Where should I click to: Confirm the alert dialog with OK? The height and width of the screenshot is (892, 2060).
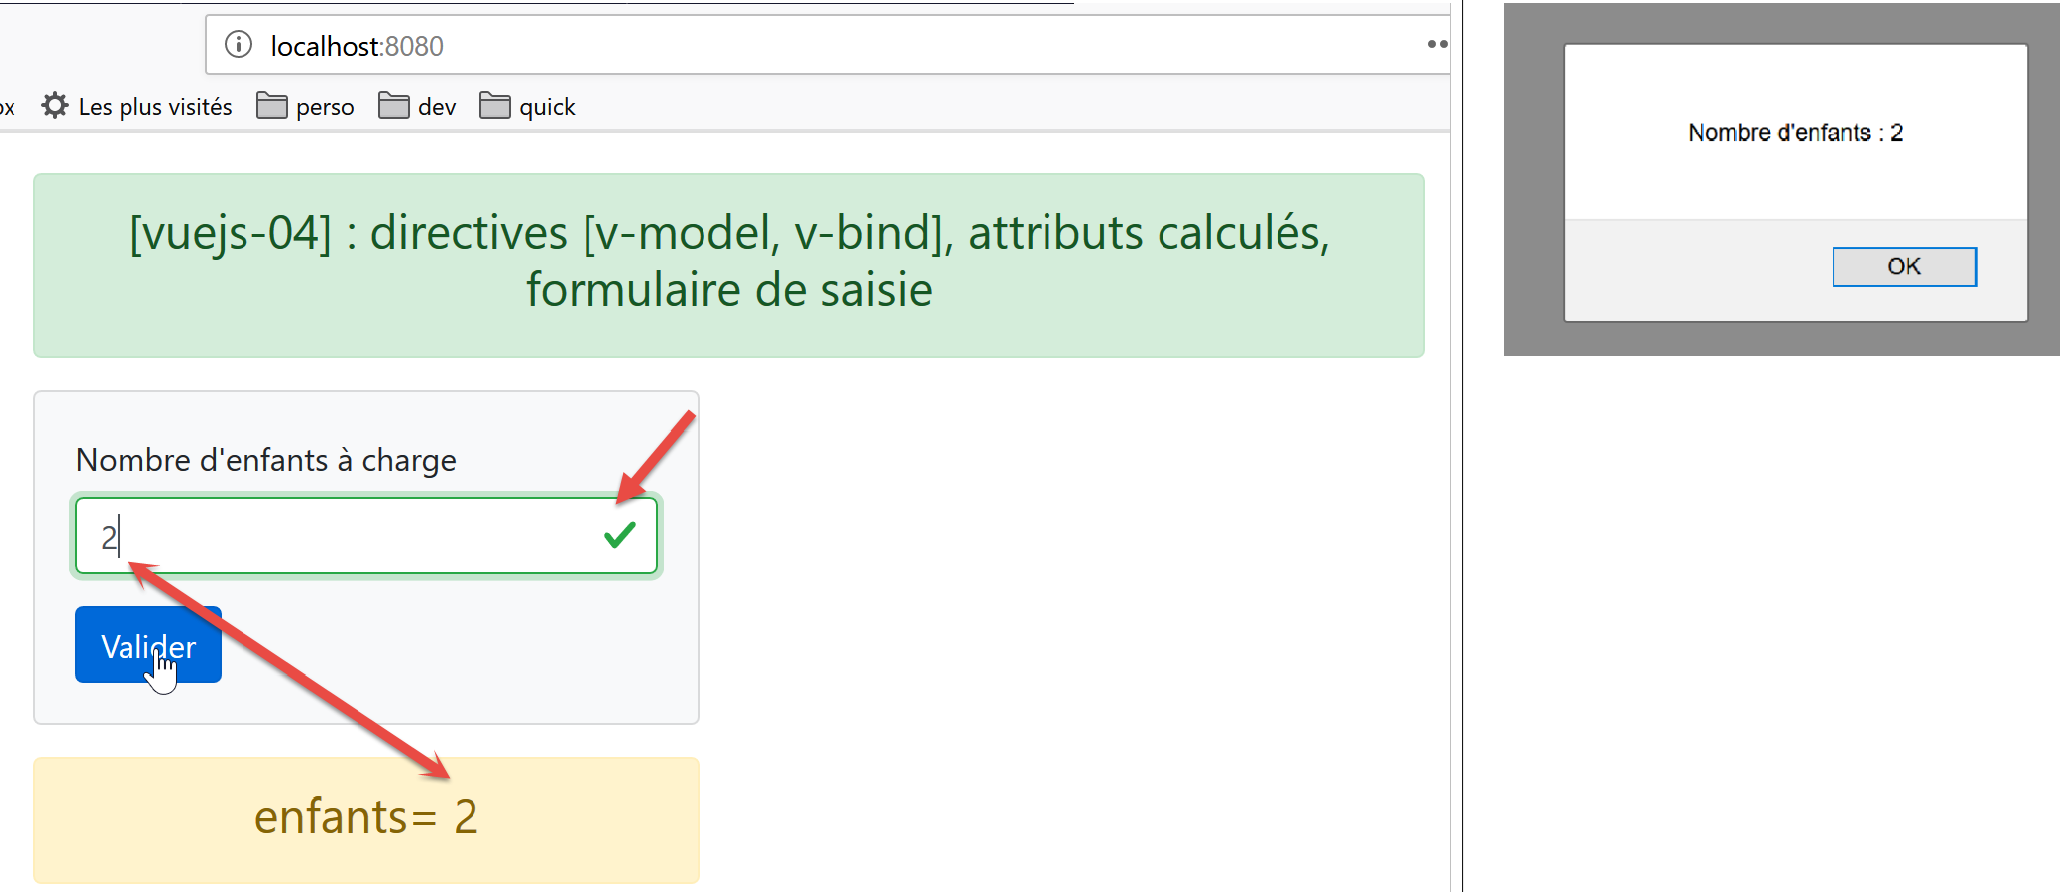(x=1904, y=267)
